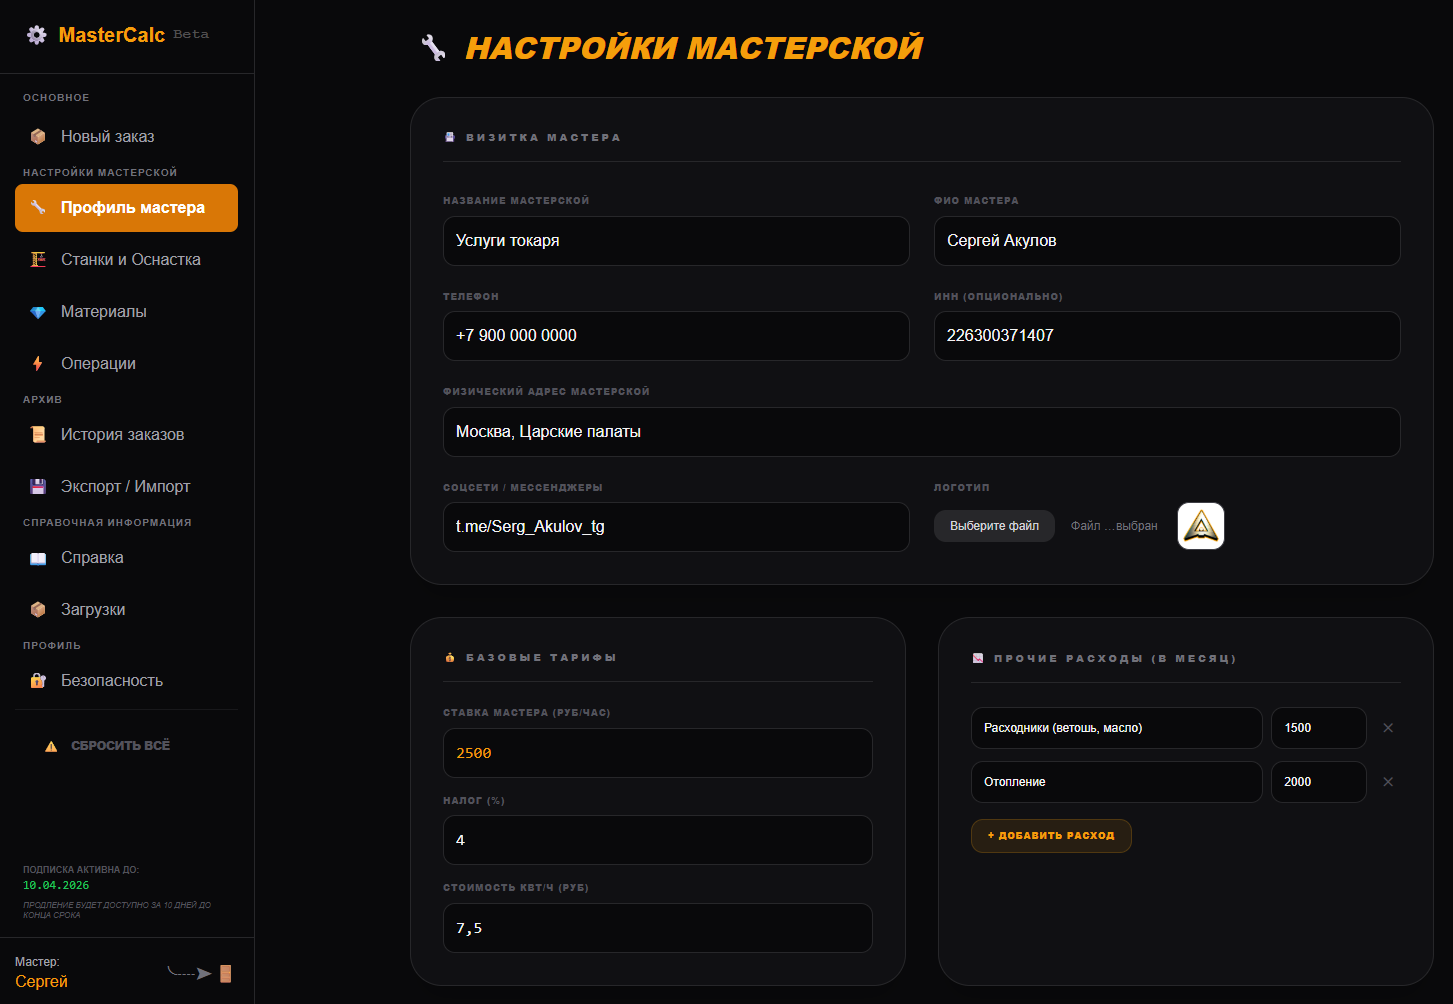Open Новый заказ in the sidebar
Image resolution: width=1453 pixels, height=1004 pixels.
coord(107,137)
